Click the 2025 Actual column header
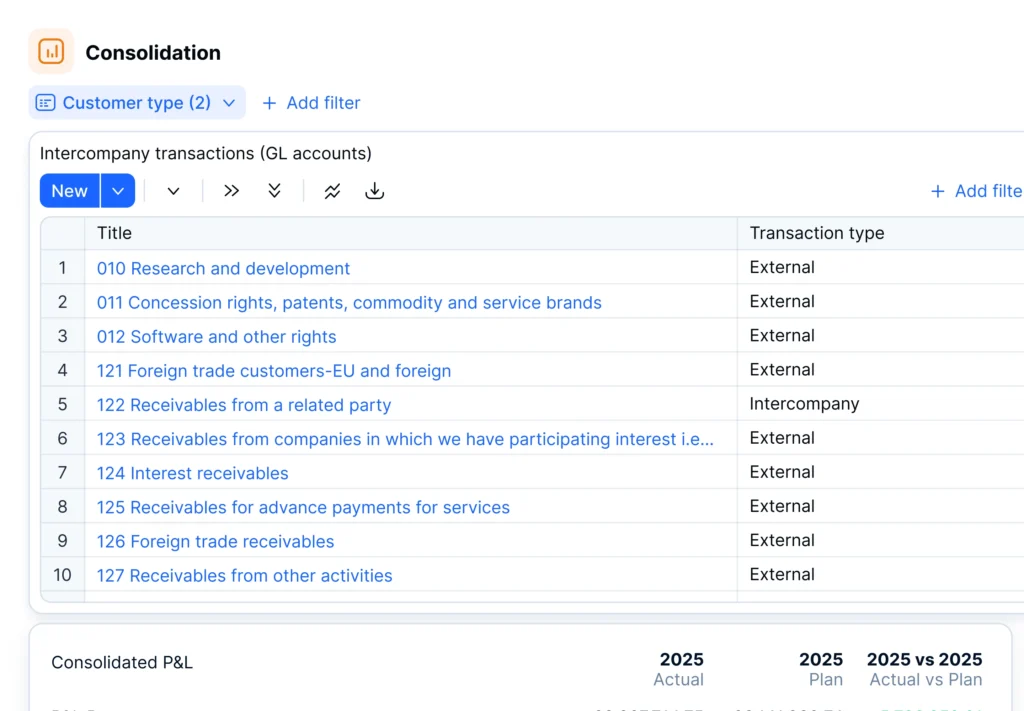This screenshot has height=711, width=1024. click(x=681, y=669)
